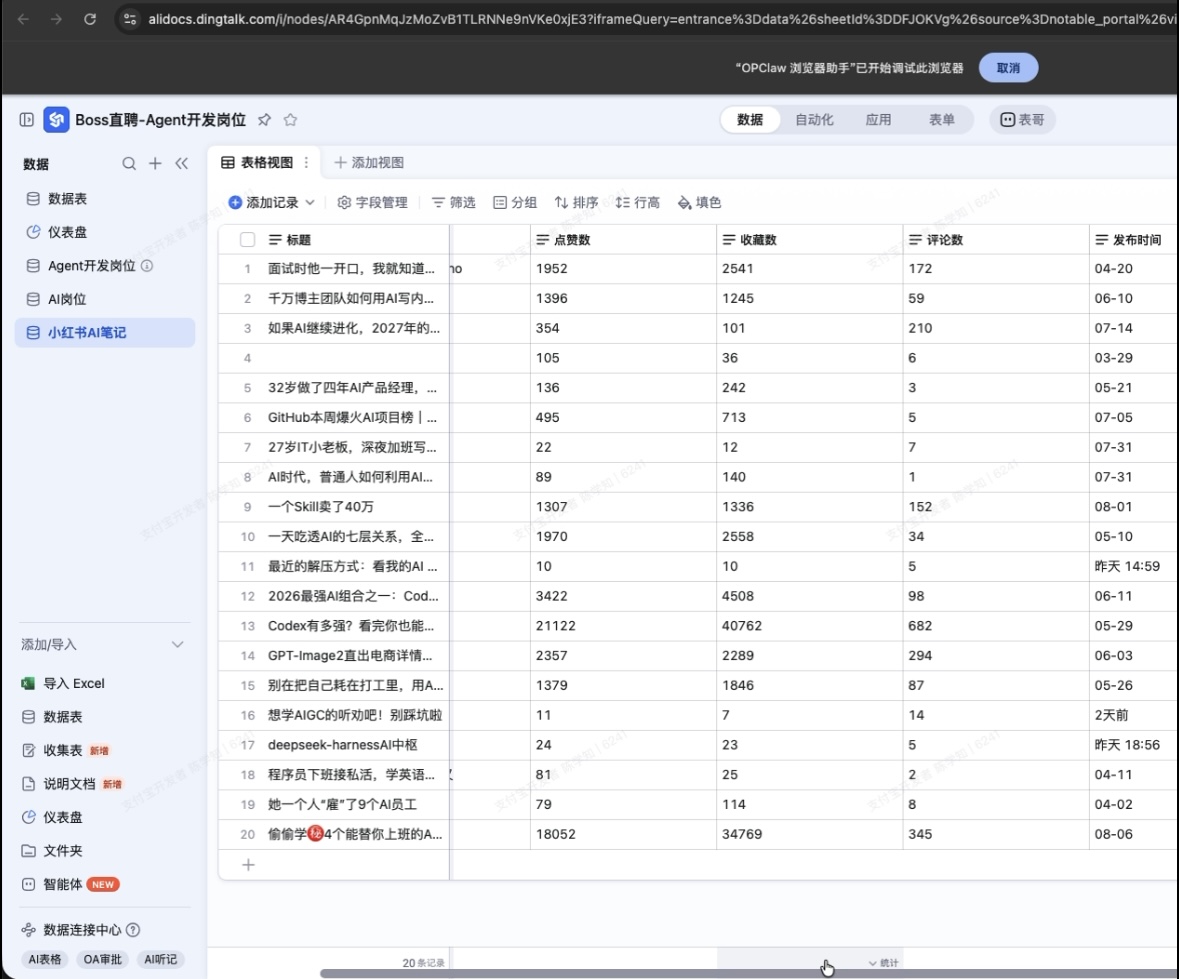Open the 排序 sort tool
Screen dimensions: 1179x979
(576, 202)
